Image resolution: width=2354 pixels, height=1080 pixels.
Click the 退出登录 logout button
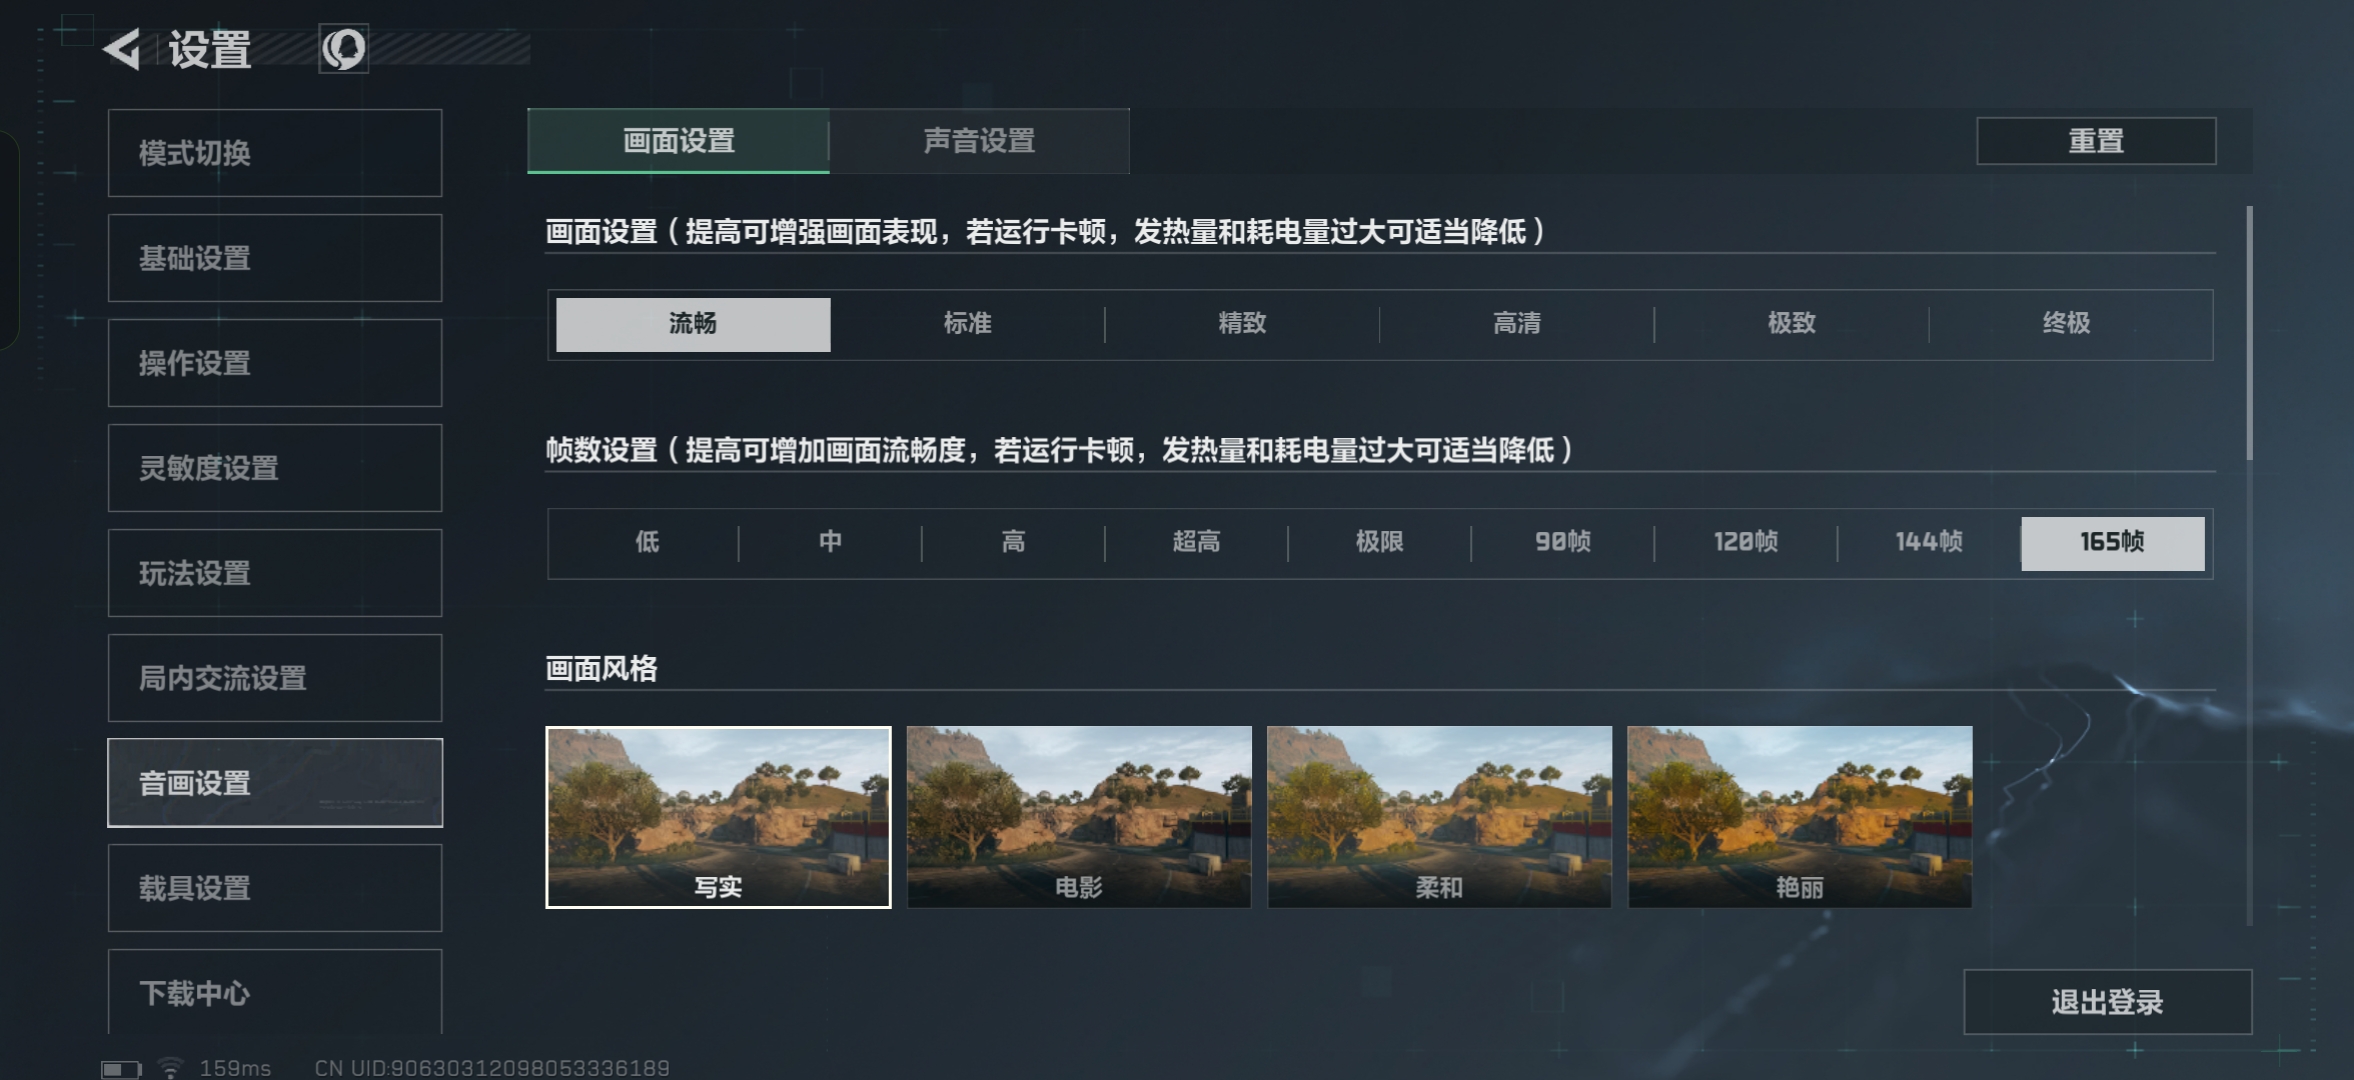click(x=2107, y=1001)
